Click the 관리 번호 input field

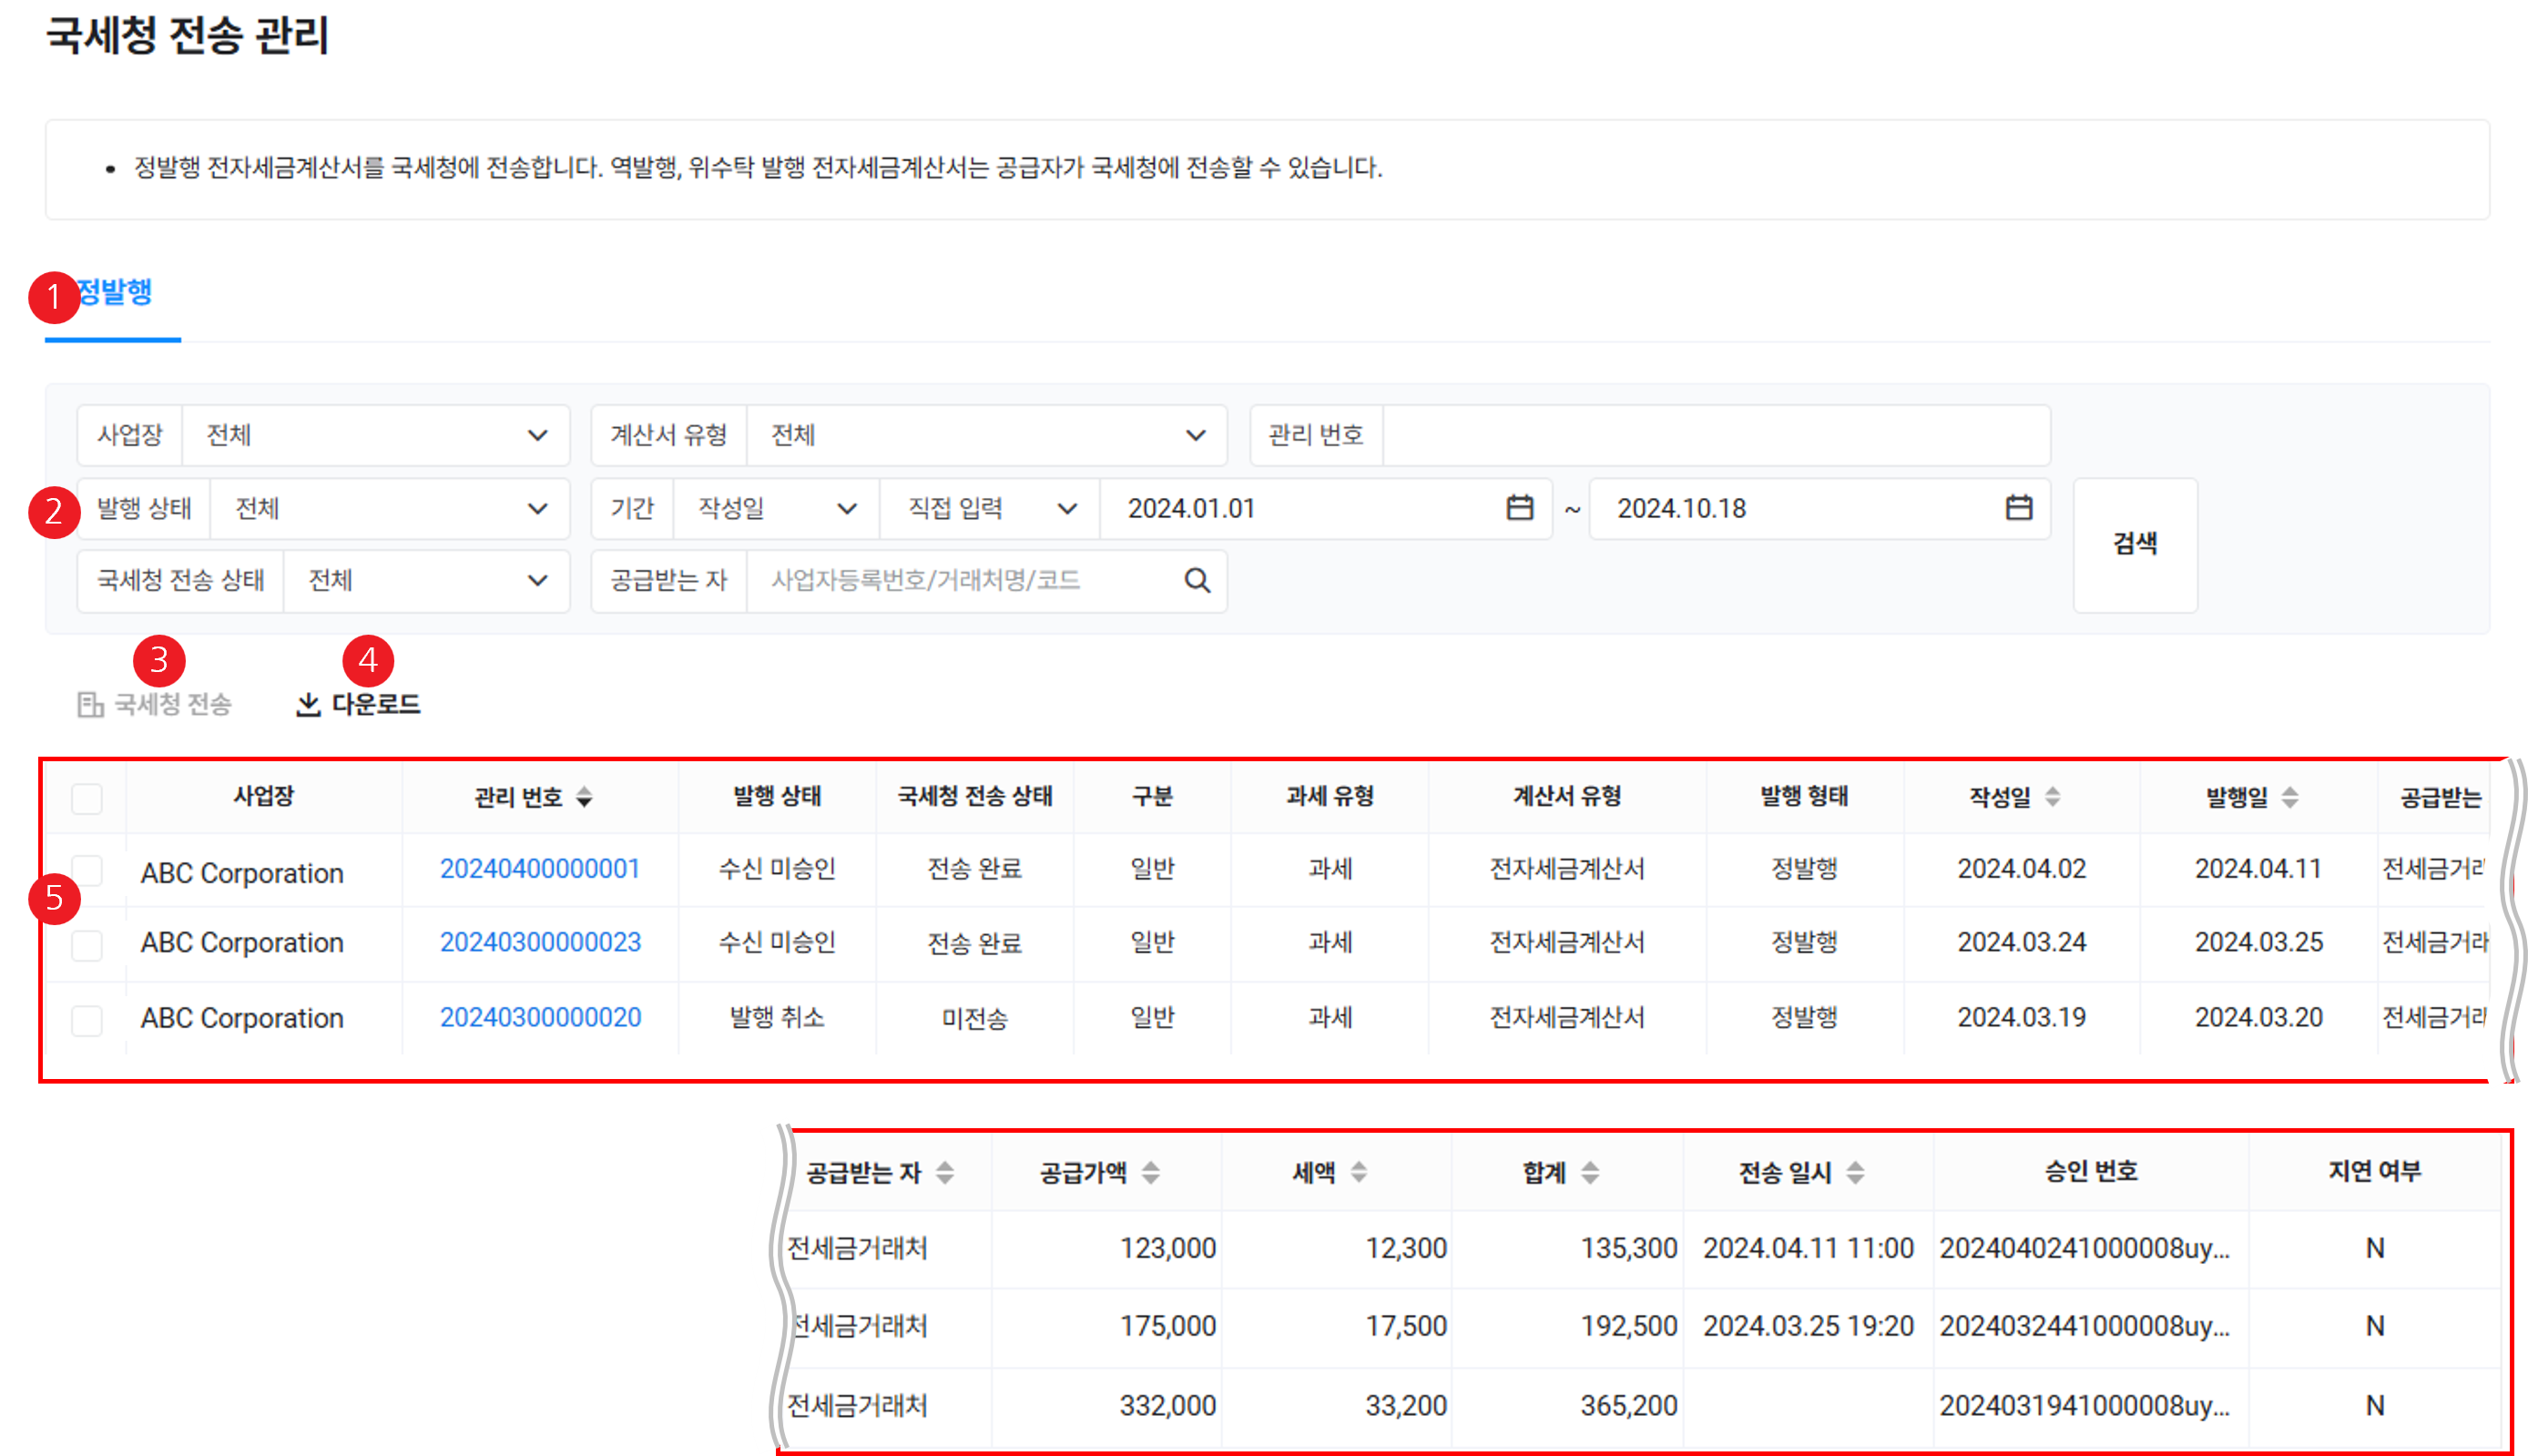point(1715,435)
